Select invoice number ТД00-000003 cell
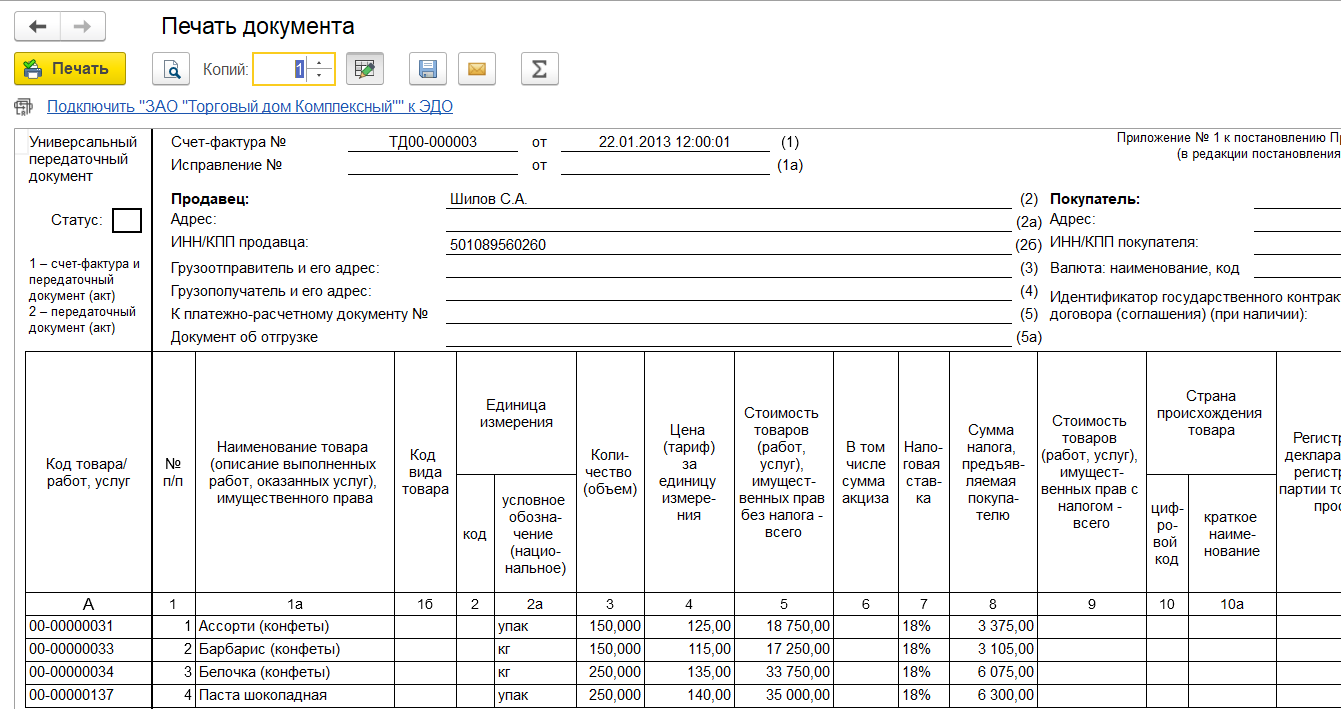The height and width of the screenshot is (709, 1341). [432, 142]
